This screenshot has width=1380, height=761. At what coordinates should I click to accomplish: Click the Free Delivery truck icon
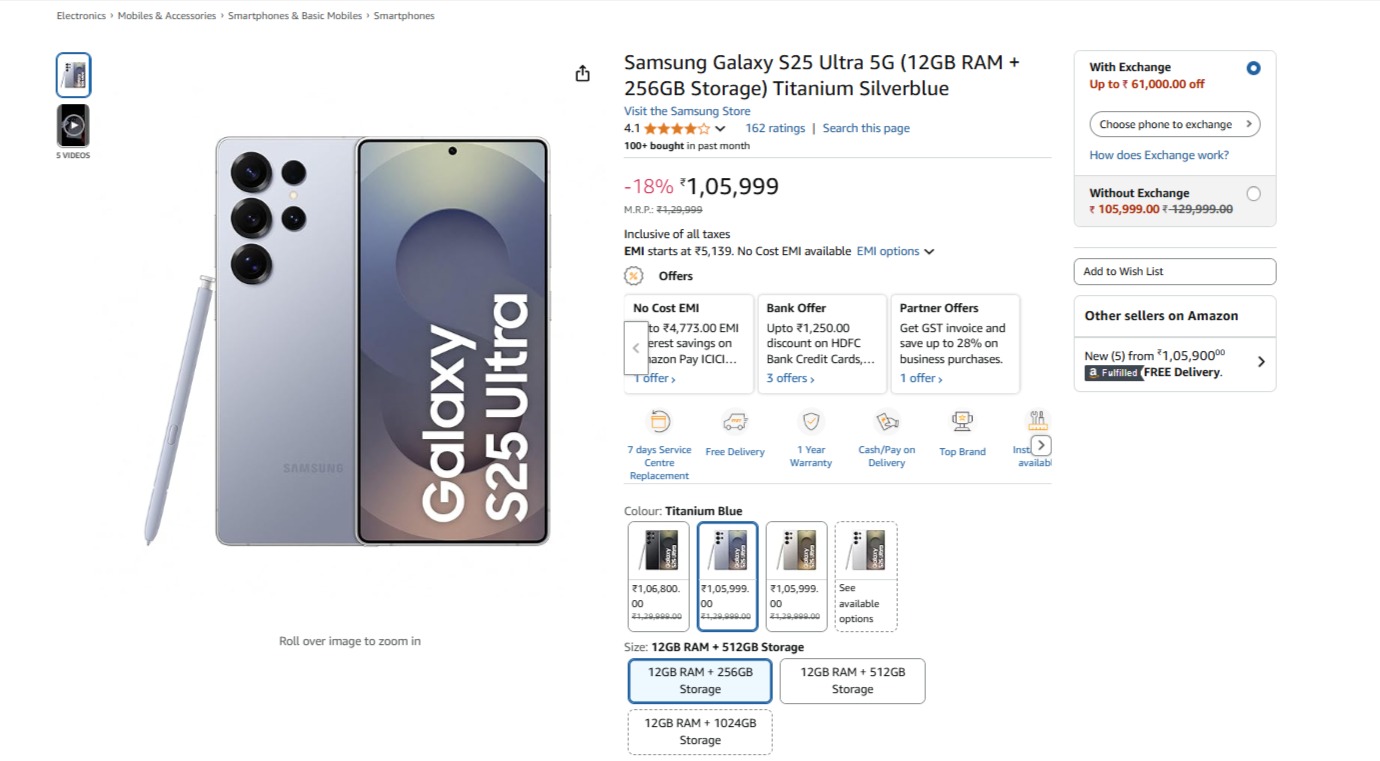[x=735, y=422]
